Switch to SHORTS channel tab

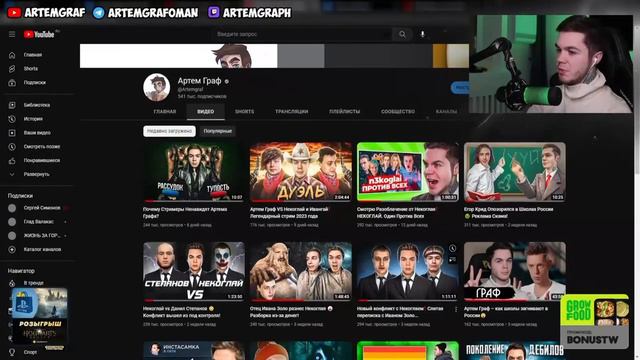pos(244,111)
